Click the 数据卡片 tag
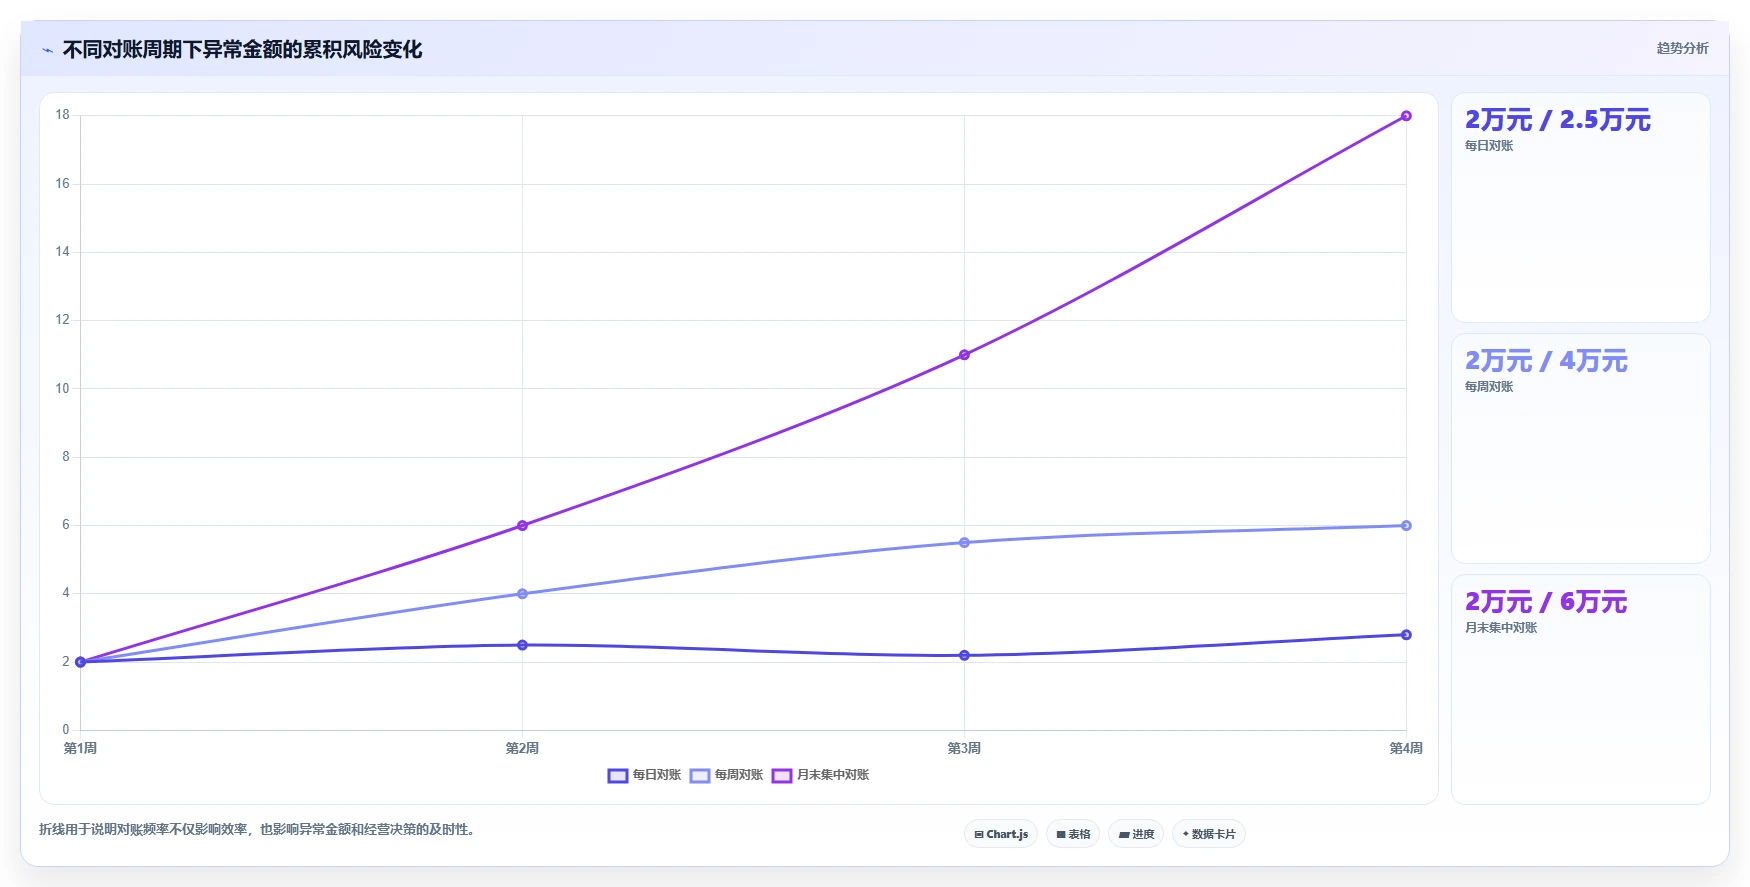1750x887 pixels. click(1209, 834)
